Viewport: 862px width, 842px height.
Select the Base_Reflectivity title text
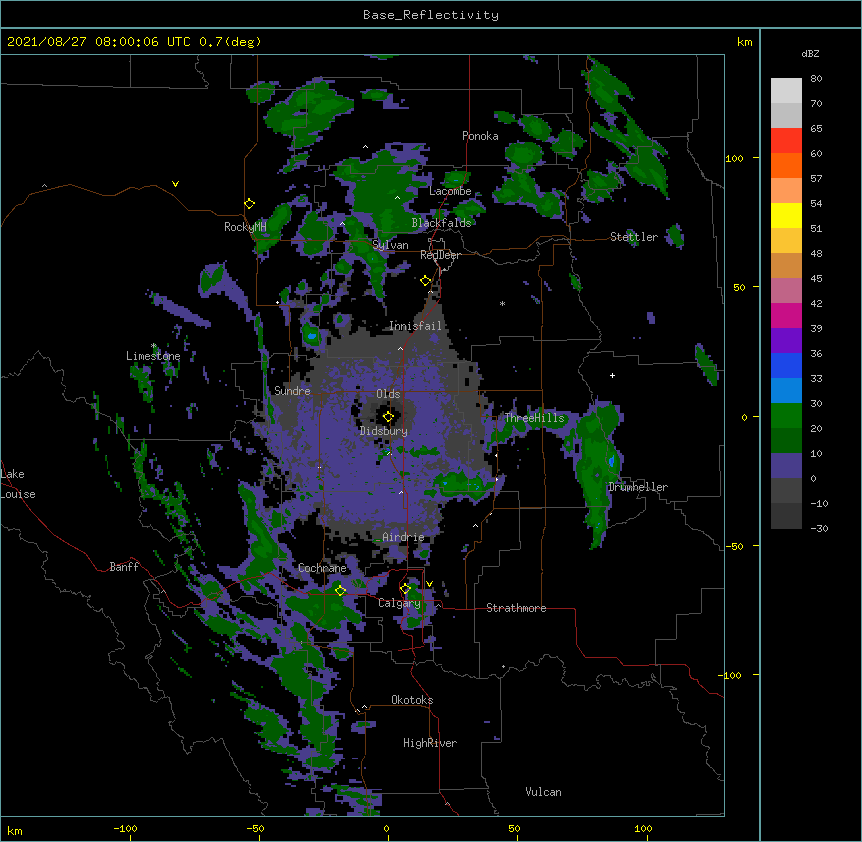tap(431, 15)
